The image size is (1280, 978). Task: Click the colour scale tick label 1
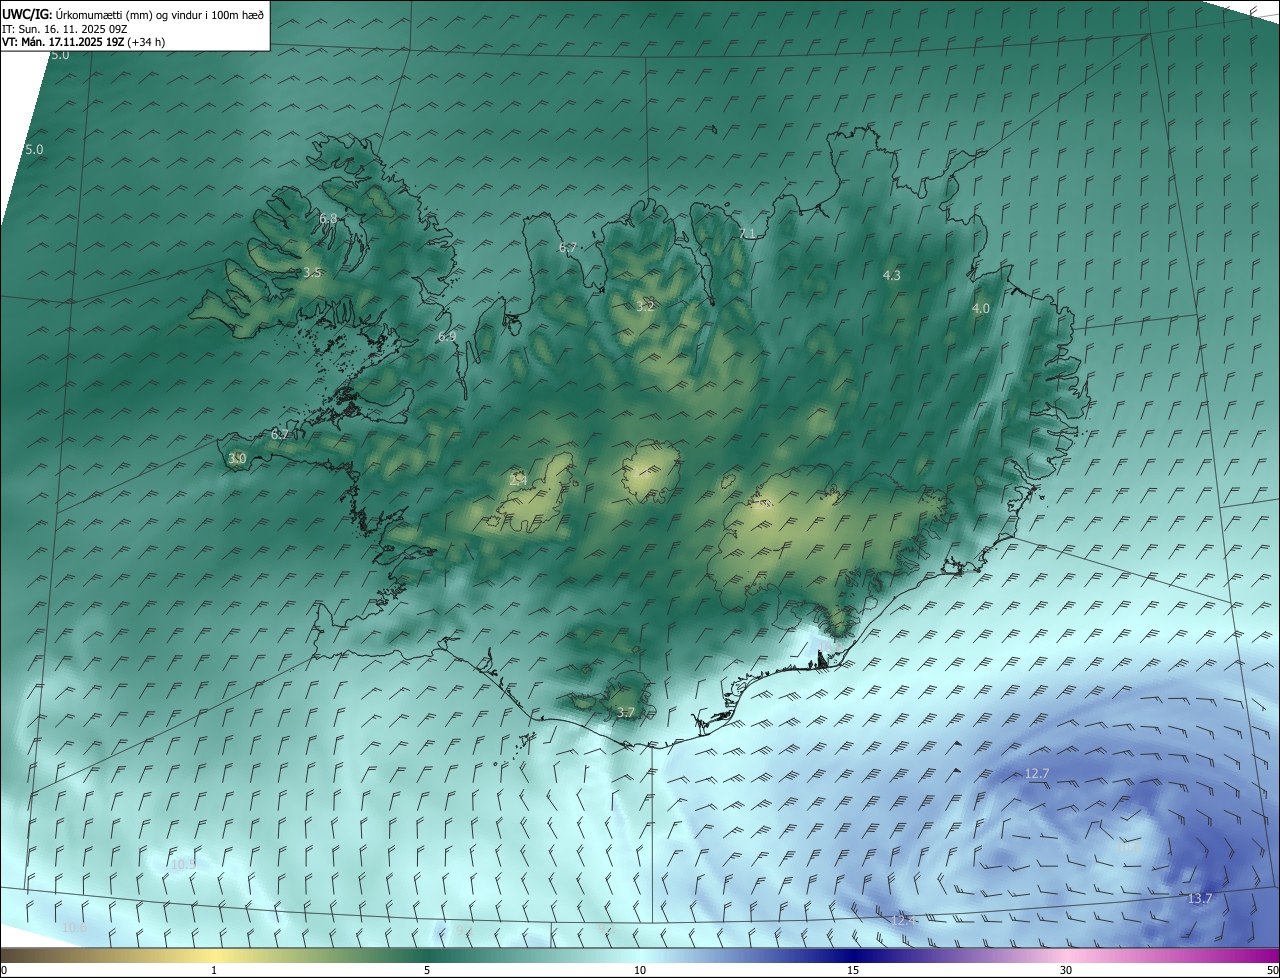[x=214, y=971]
